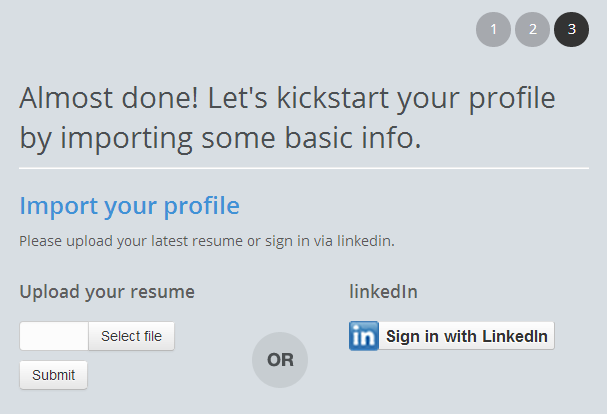Select the active step 3 circle

(x=571, y=29)
